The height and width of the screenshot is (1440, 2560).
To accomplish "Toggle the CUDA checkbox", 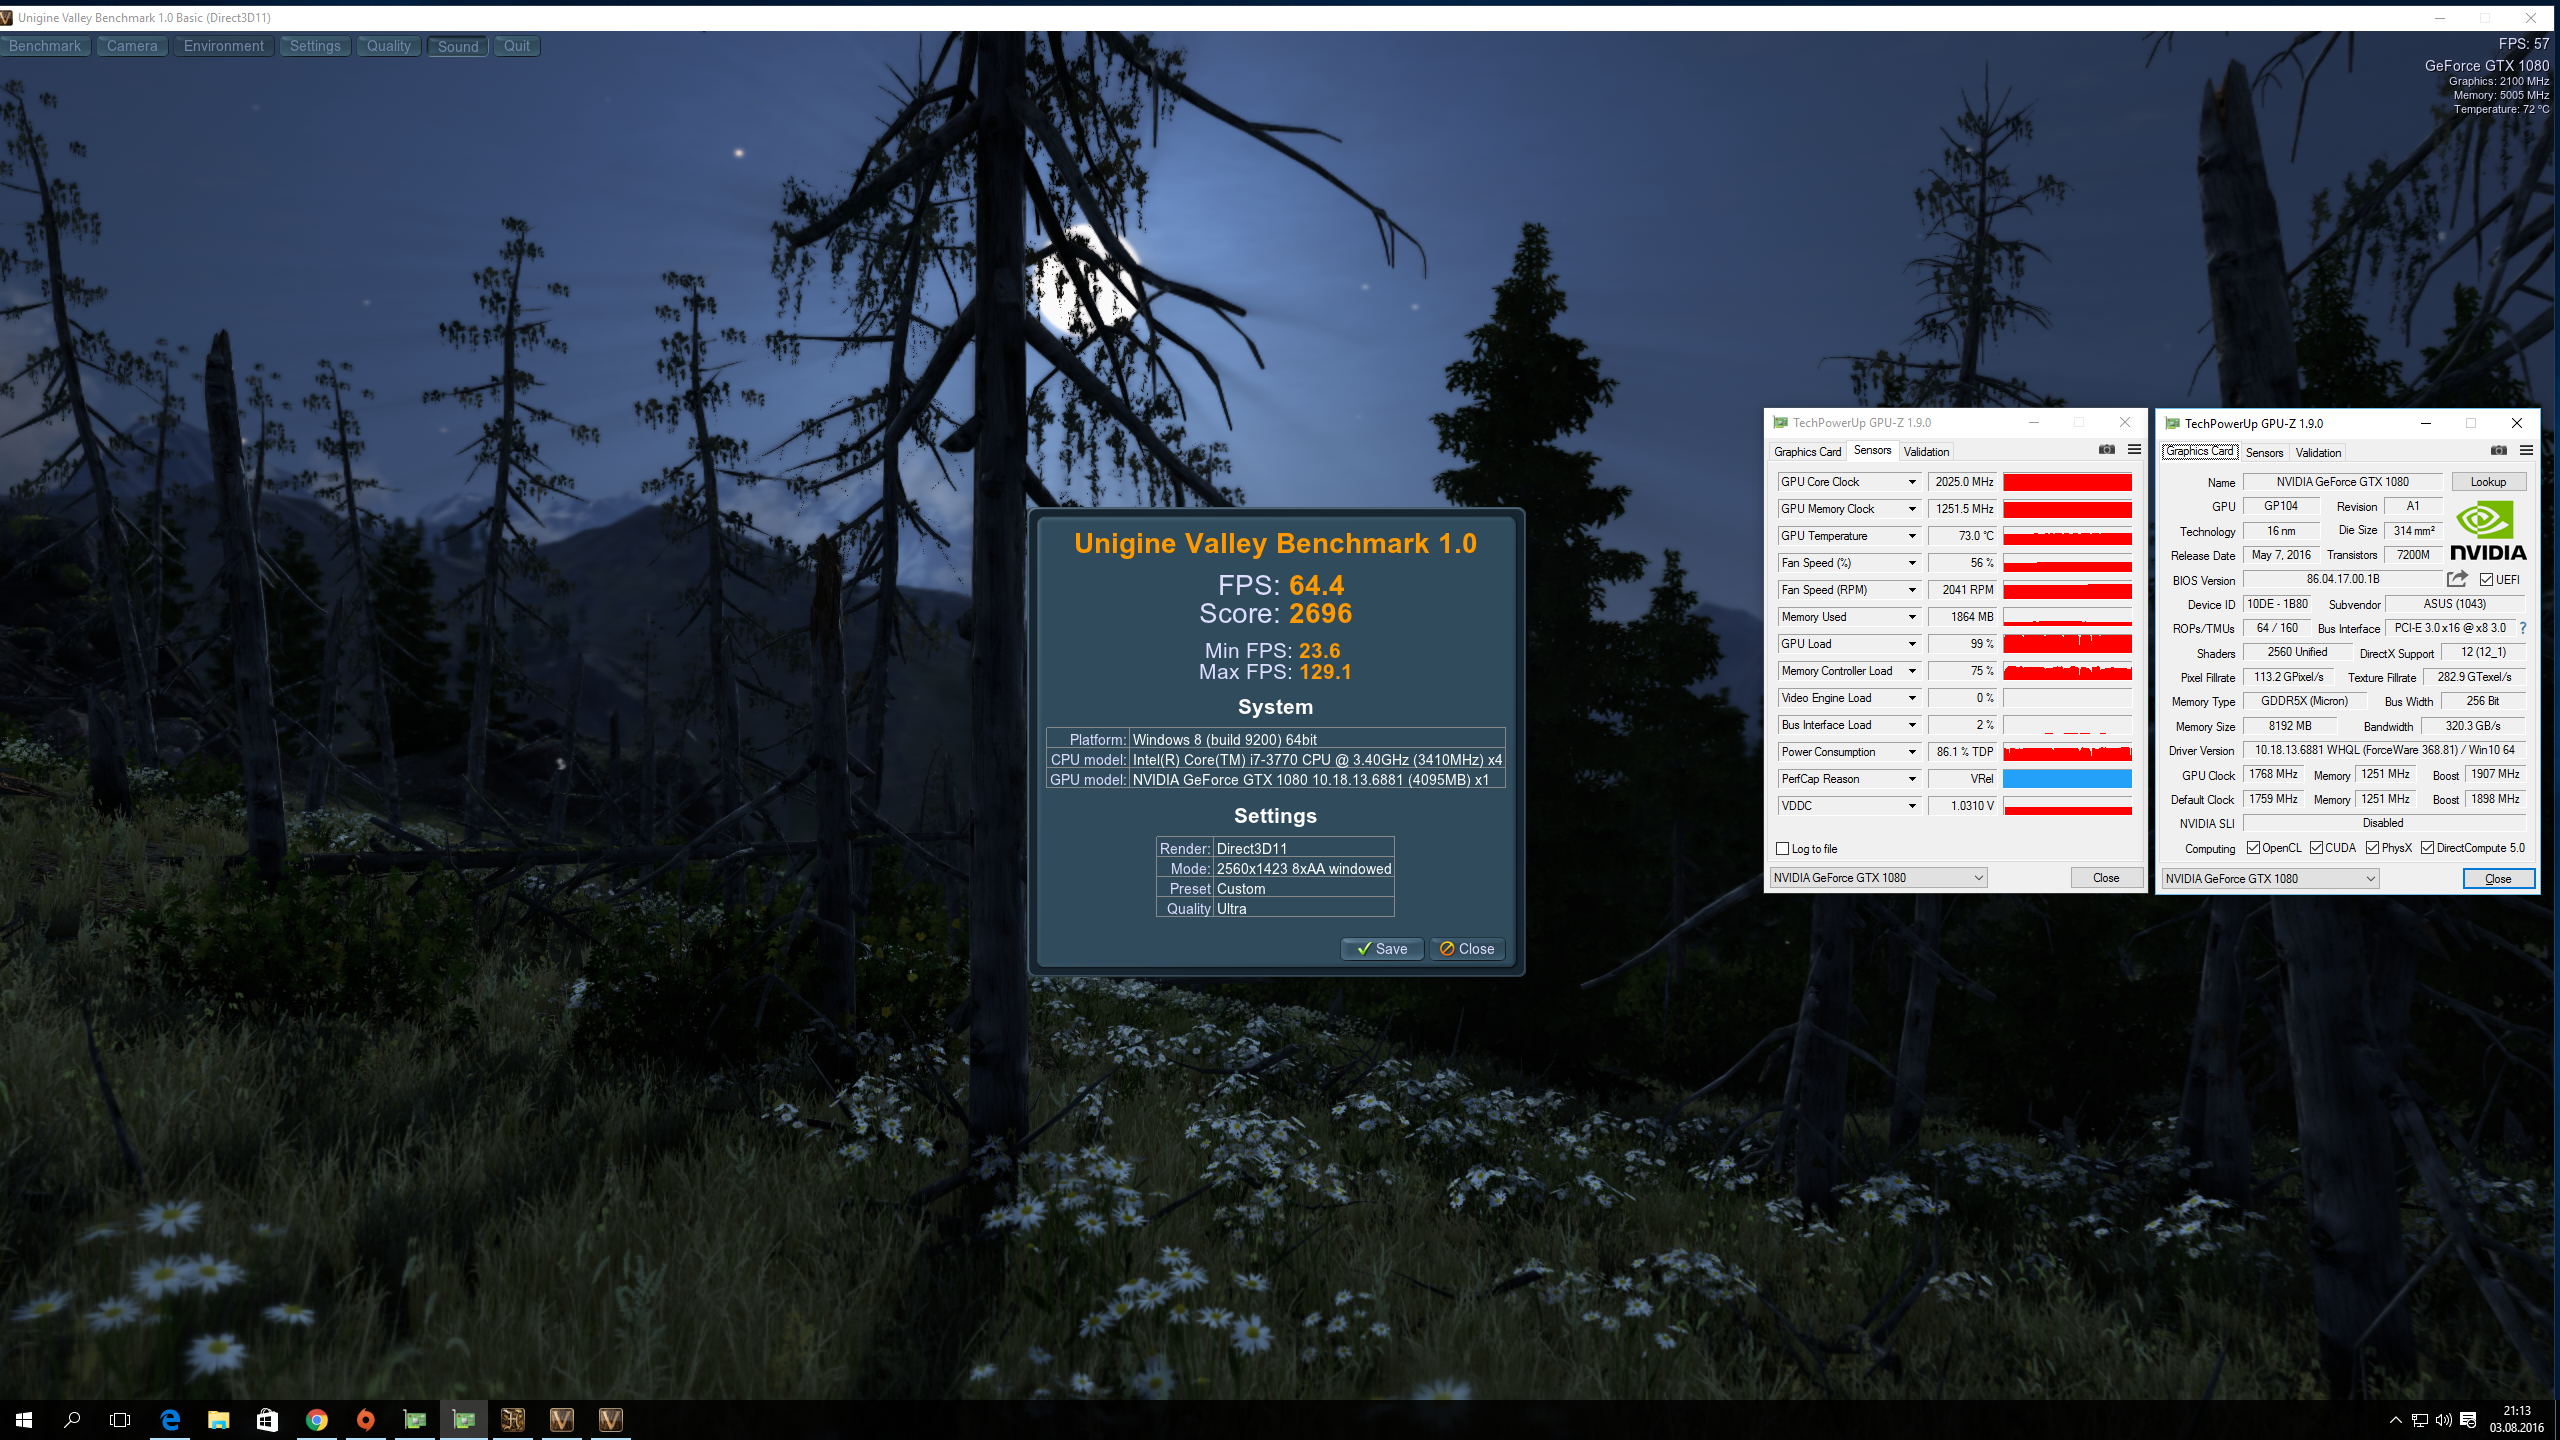I will point(2316,848).
